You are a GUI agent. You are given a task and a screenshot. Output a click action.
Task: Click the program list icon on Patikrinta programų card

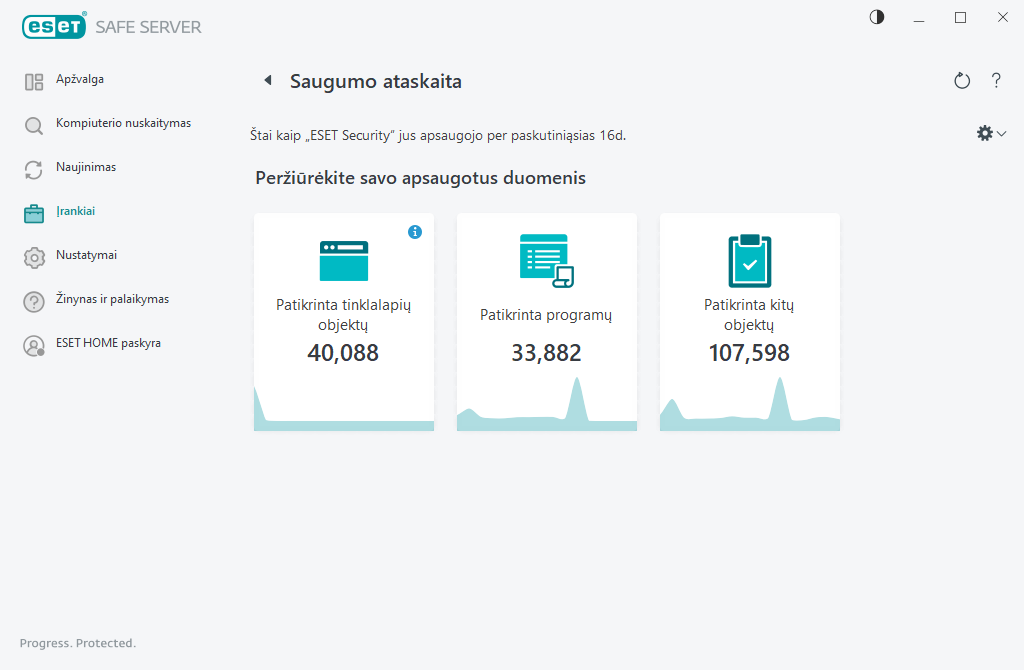(x=547, y=261)
